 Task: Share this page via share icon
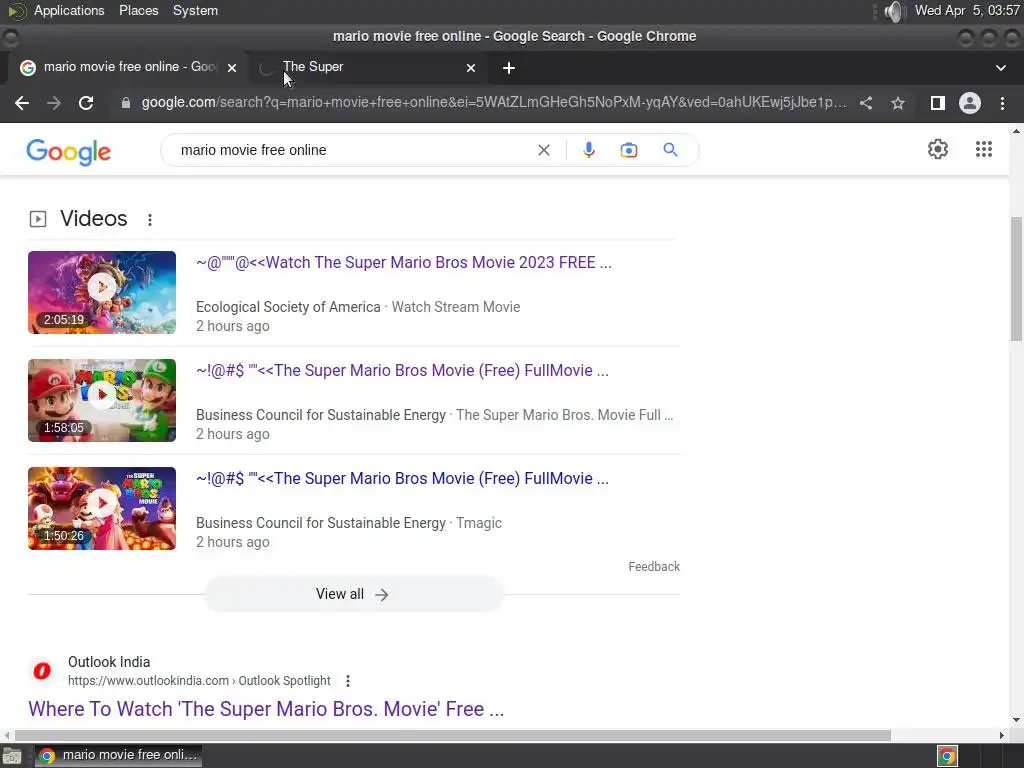(866, 103)
